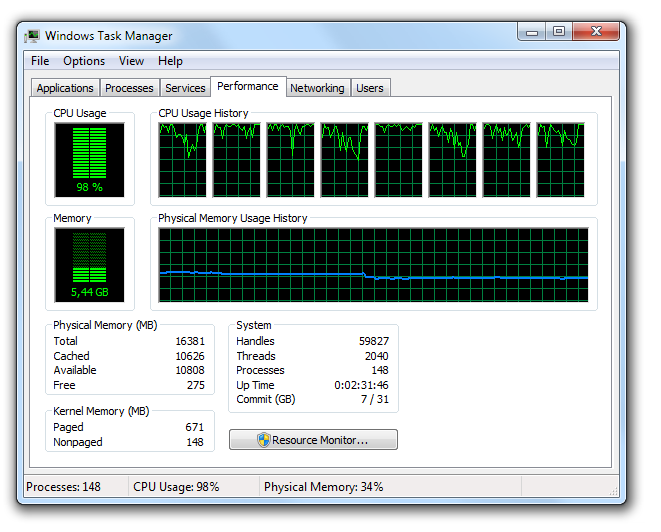Open the Options menu
This screenshot has height=532, width=661.
[84, 61]
